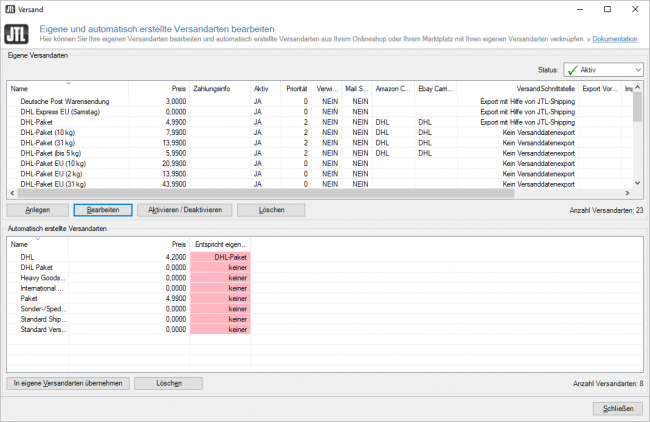Click price 4,2000 in lower table
Image resolution: width=650 pixels, height=422 pixels.
tap(176, 257)
